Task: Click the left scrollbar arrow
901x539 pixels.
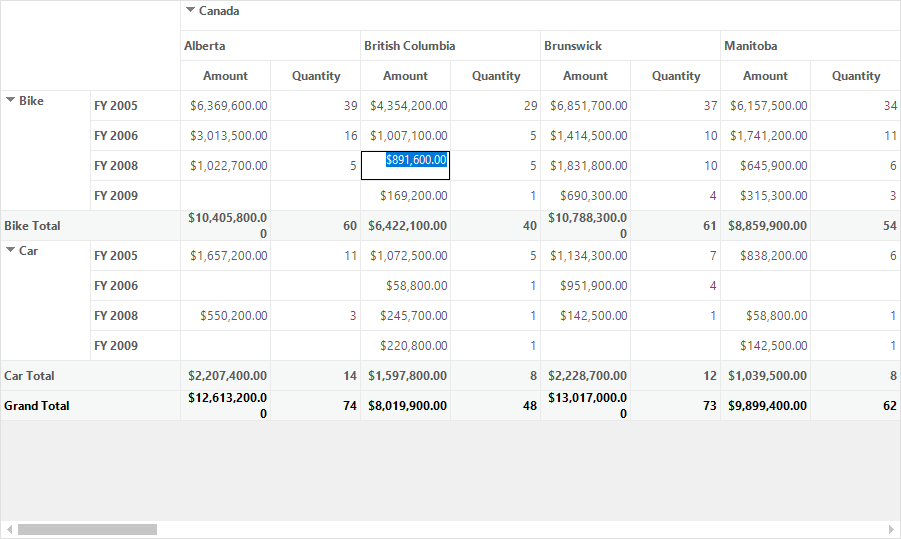Action: click(9, 529)
